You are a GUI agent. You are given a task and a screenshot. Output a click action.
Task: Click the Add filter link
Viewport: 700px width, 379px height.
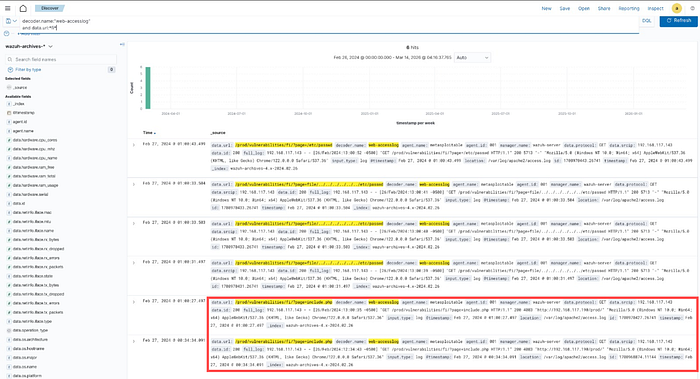[28, 33]
